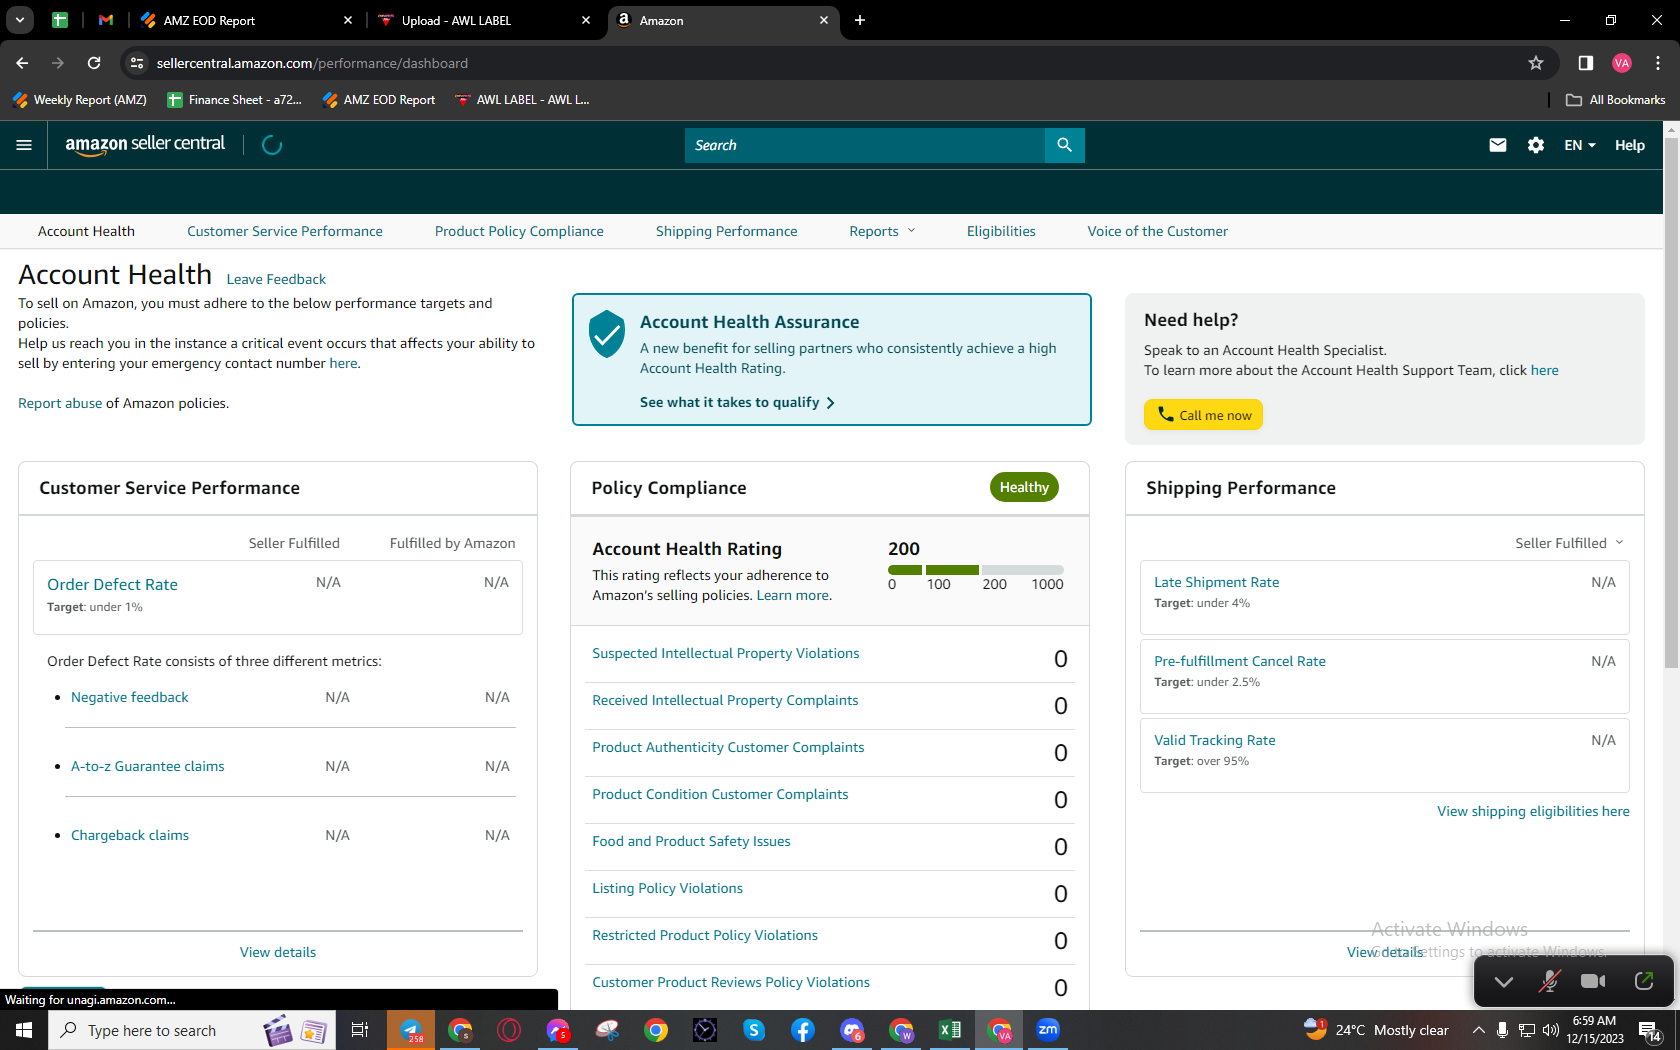
Task: Click the Leave Feedback link
Action: (x=276, y=279)
